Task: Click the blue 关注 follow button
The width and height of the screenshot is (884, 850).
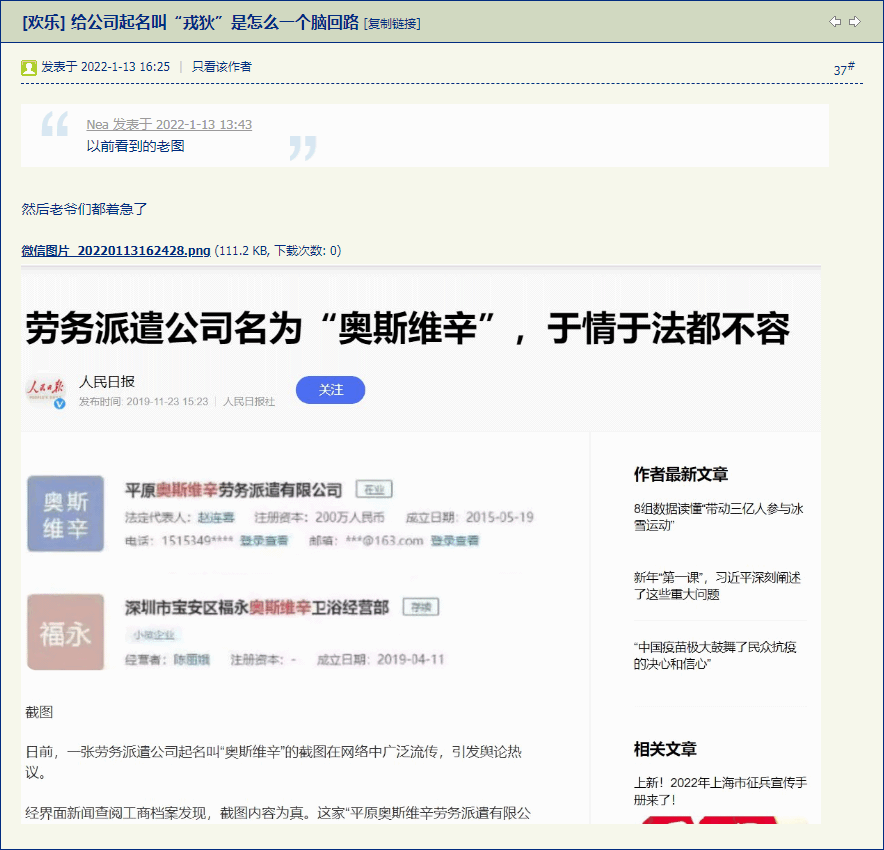Action: [x=330, y=389]
